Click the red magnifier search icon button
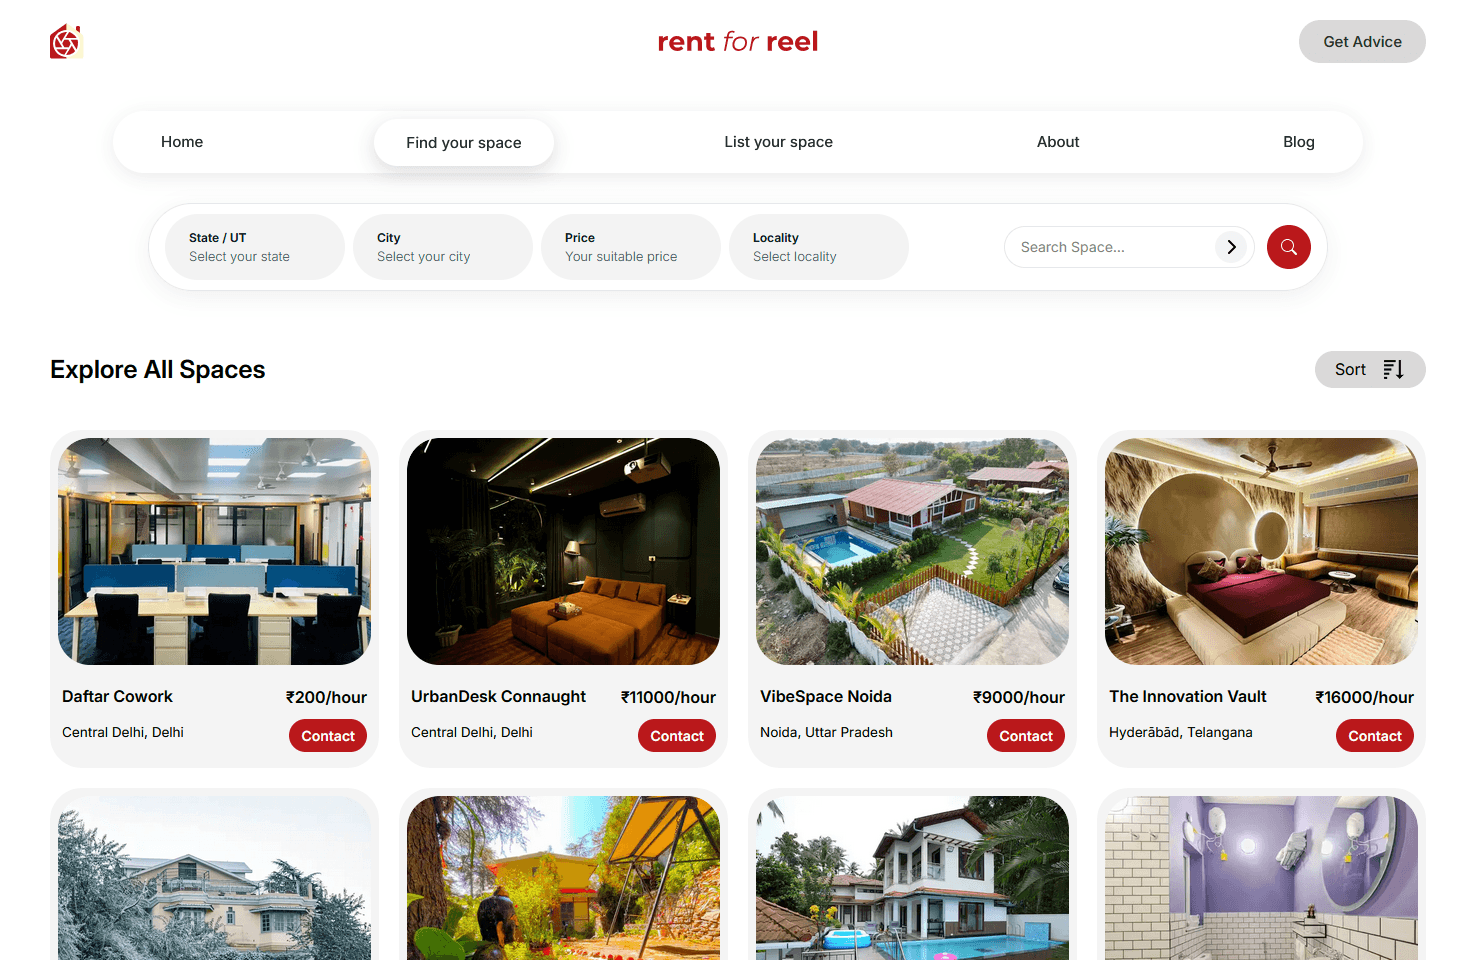Screen dimensions: 1459x960 [x=1288, y=247]
